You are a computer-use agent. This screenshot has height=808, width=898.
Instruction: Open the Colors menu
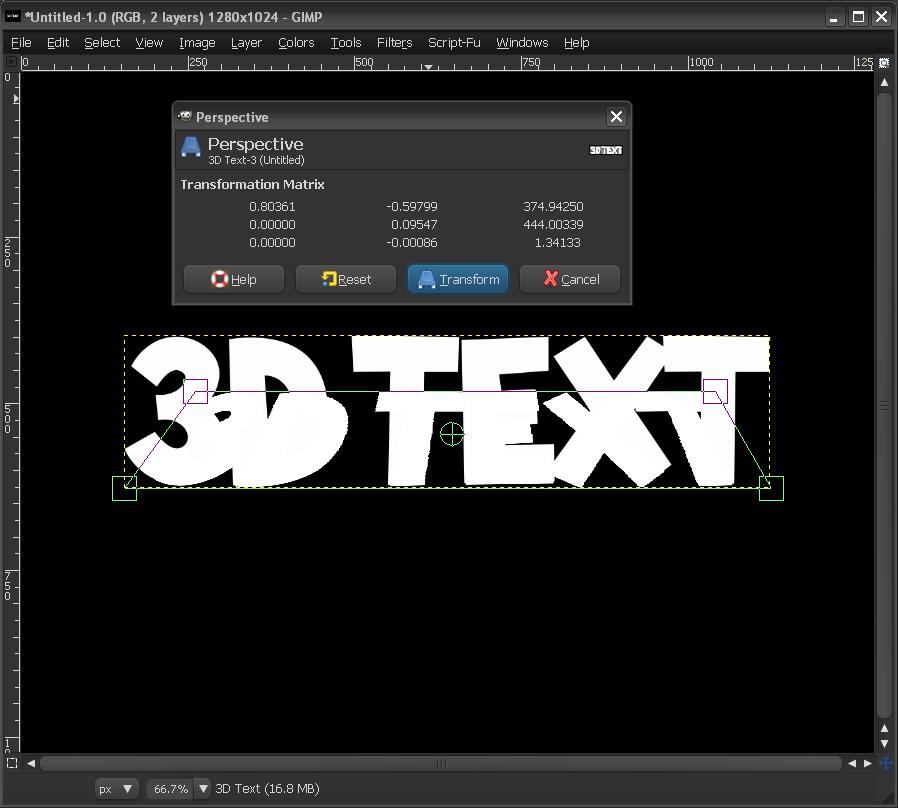pyautogui.click(x=296, y=42)
